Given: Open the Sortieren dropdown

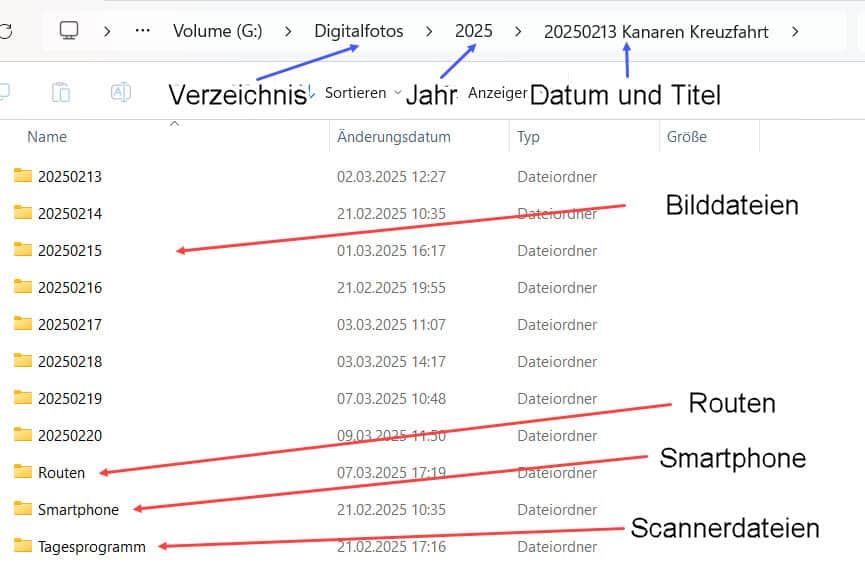Looking at the screenshot, I should (x=361, y=93).
